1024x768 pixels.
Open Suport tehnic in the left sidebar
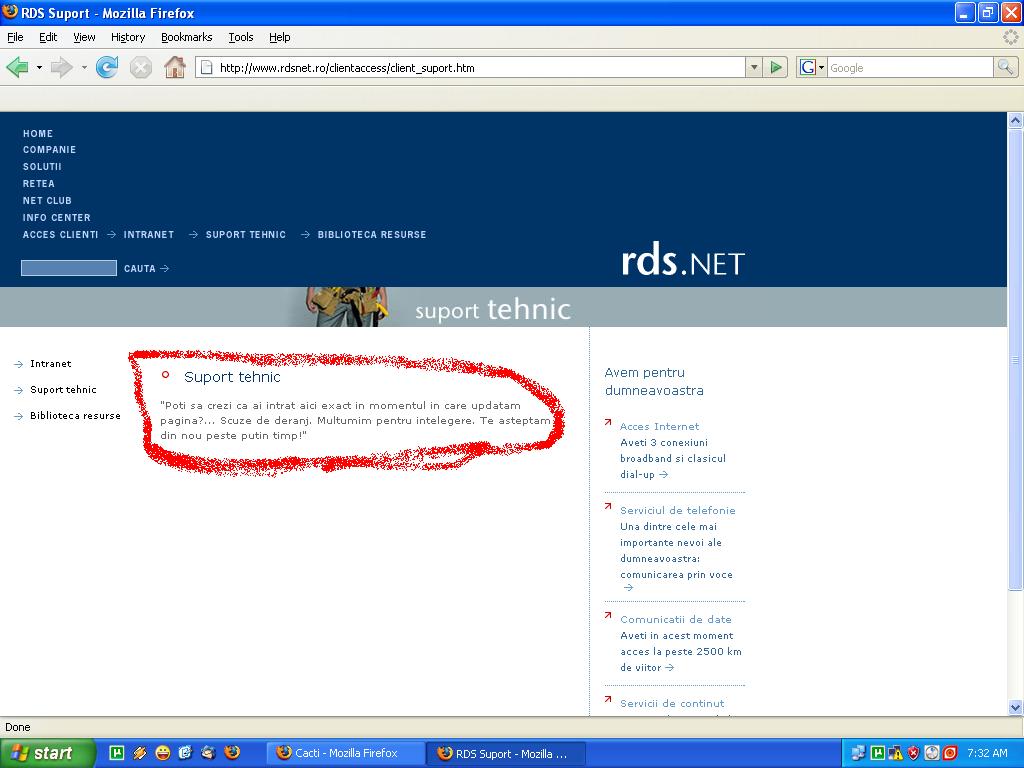[63, 390]
